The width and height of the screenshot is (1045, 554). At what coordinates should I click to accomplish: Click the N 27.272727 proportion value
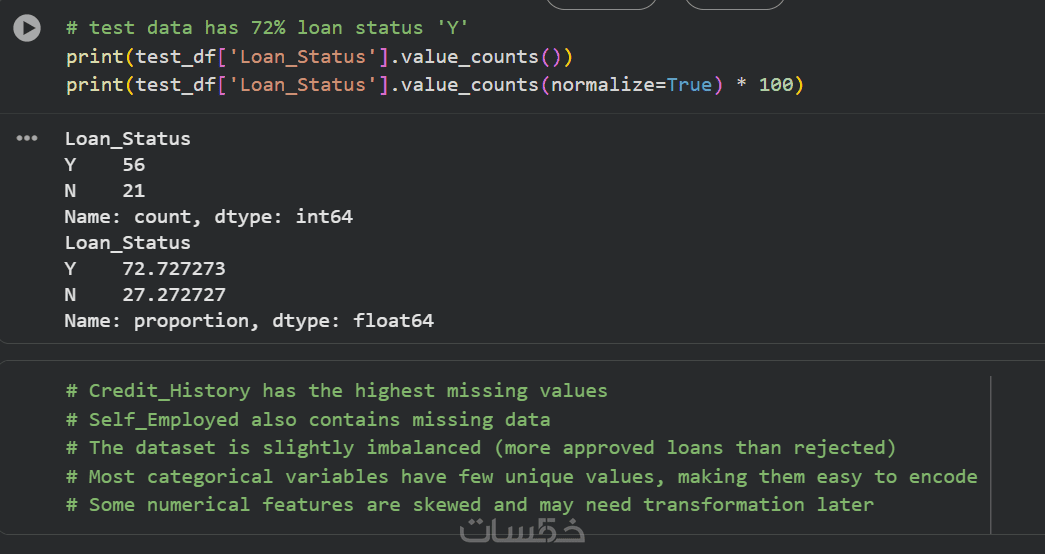point(174,295)
